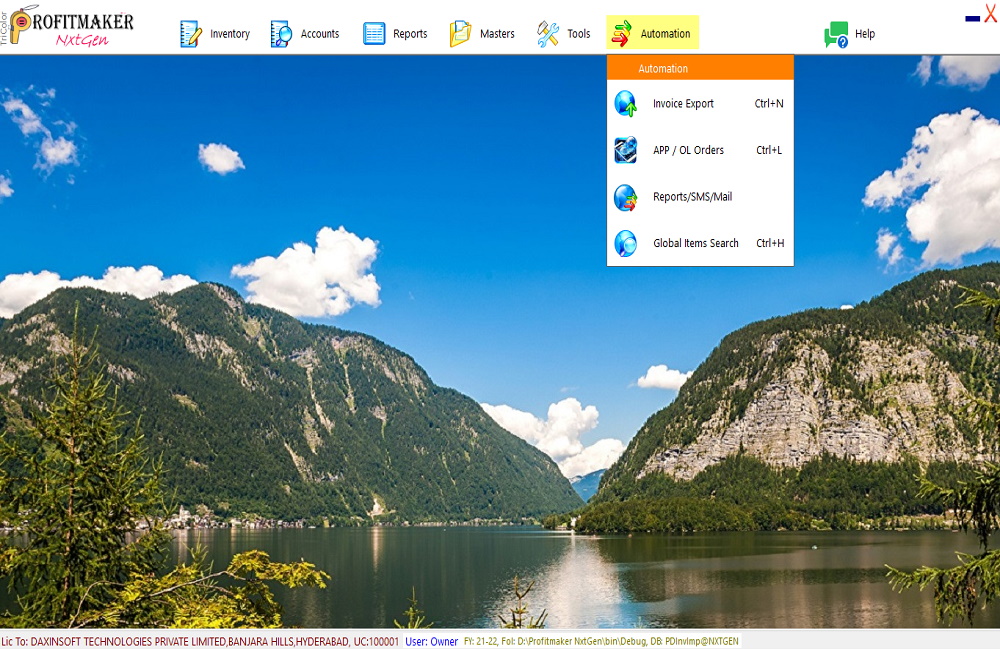Close the application with red X
Viewport: 1000px width, 650px height.
[991, 14]
